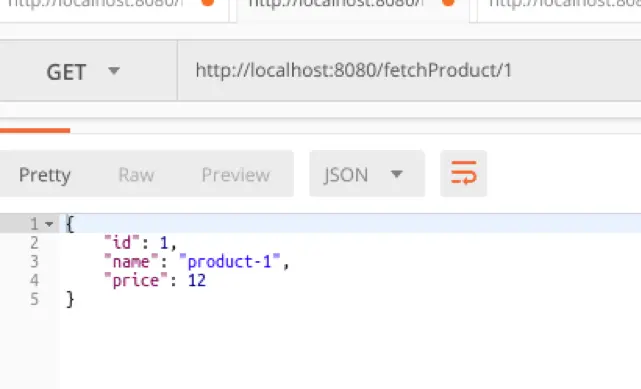Image resolution: width=641 pixels, height=389 pixels.
Task: Click line number 3 in the gutter
Action: tap(34, 262)
